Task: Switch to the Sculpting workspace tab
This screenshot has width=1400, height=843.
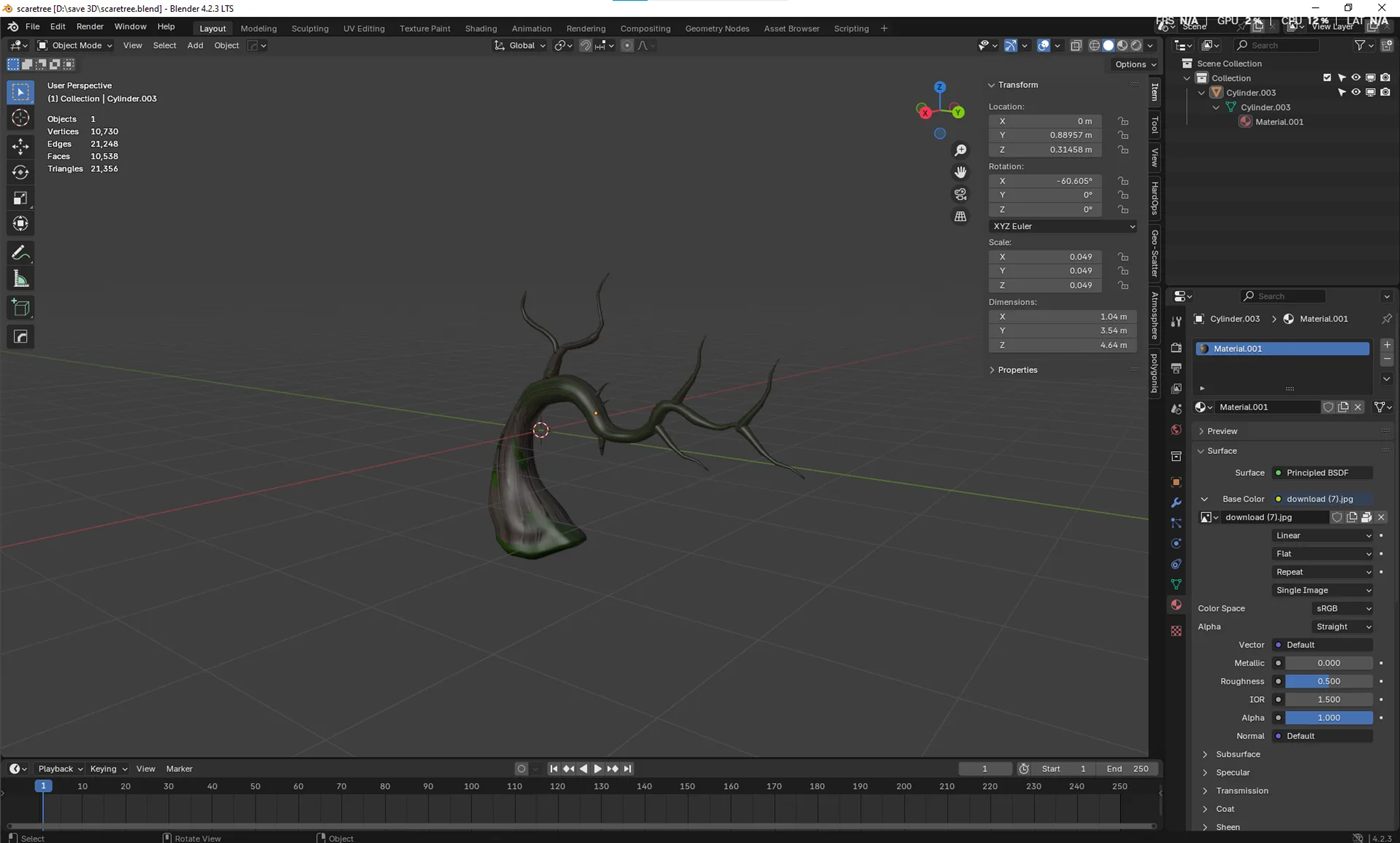Action: point(310,28)
